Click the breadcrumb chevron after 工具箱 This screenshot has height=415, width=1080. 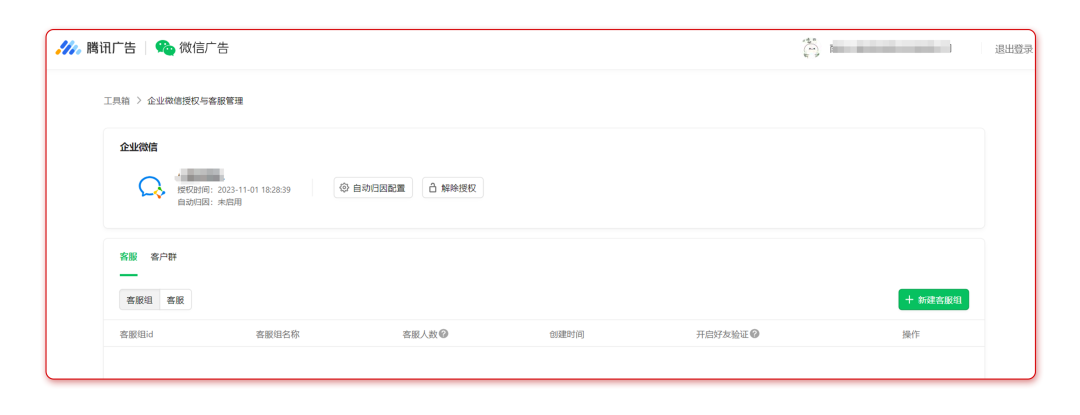(x=139, y=101)
